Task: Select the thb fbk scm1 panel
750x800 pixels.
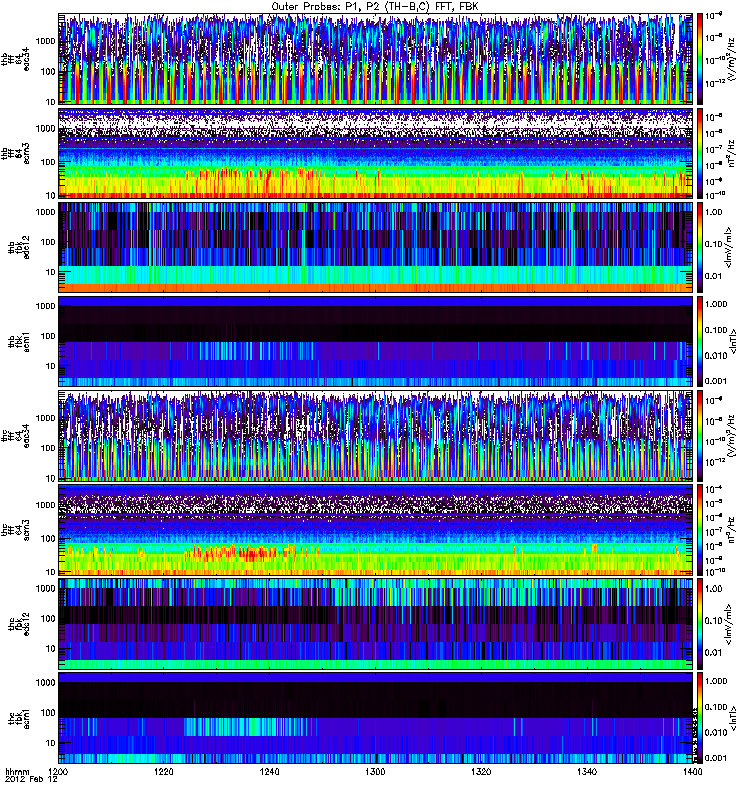Action: [x=375, y=340]
